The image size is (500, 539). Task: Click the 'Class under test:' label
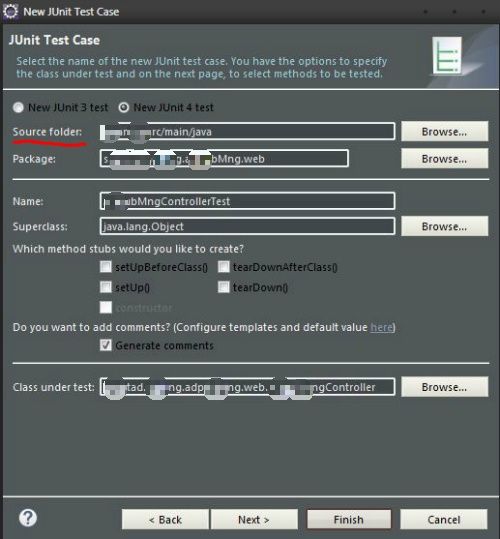pyautogui.click(x=53, y=387)
